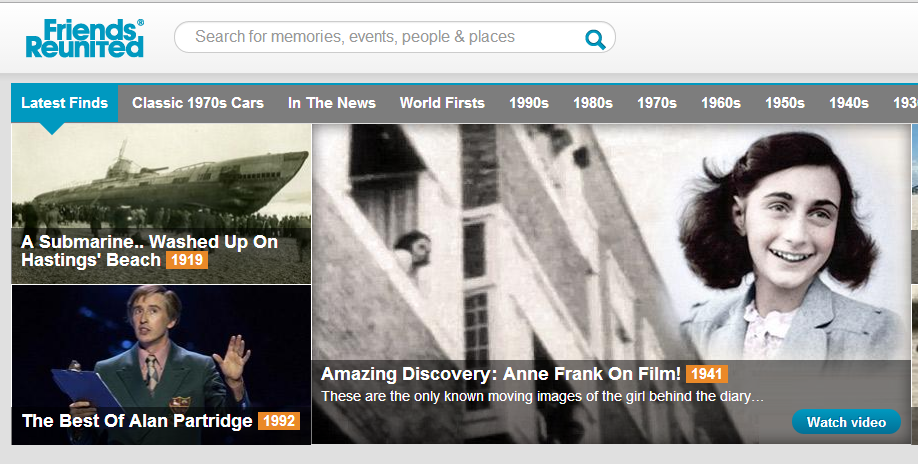Screen dimensions: 918x464
Task: Select the Latest Finds tab
Action: 64,103
